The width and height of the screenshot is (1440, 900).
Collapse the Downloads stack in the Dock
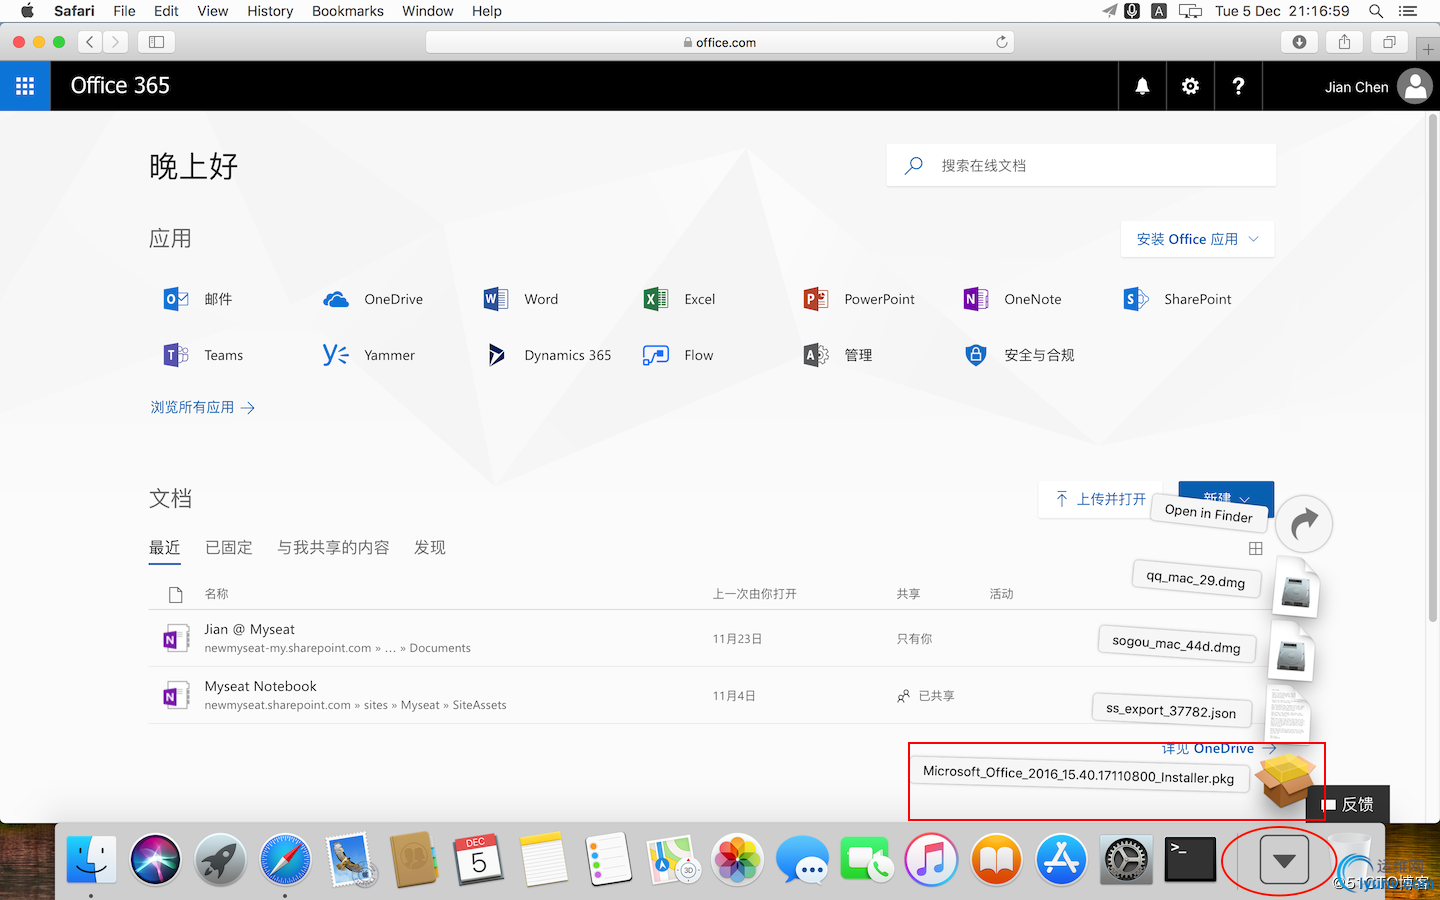coord(1284,860)
